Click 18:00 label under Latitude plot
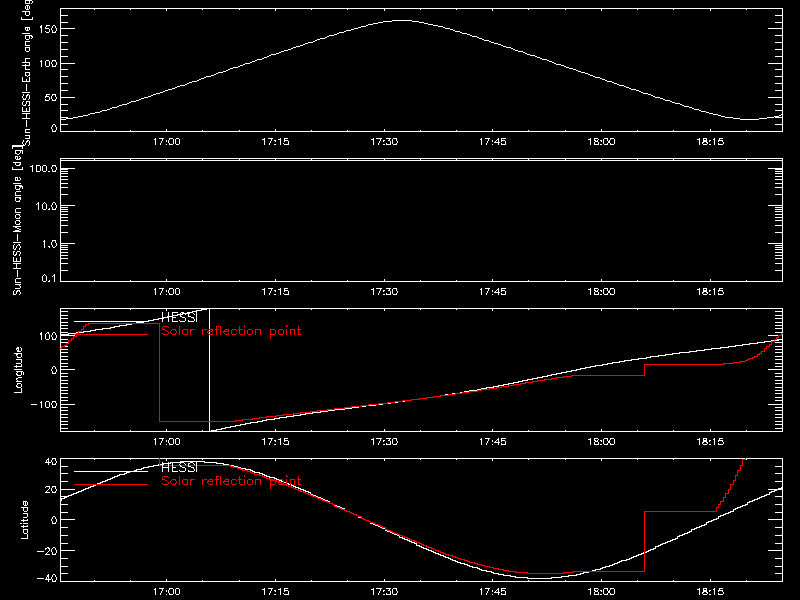 [602, 592]
